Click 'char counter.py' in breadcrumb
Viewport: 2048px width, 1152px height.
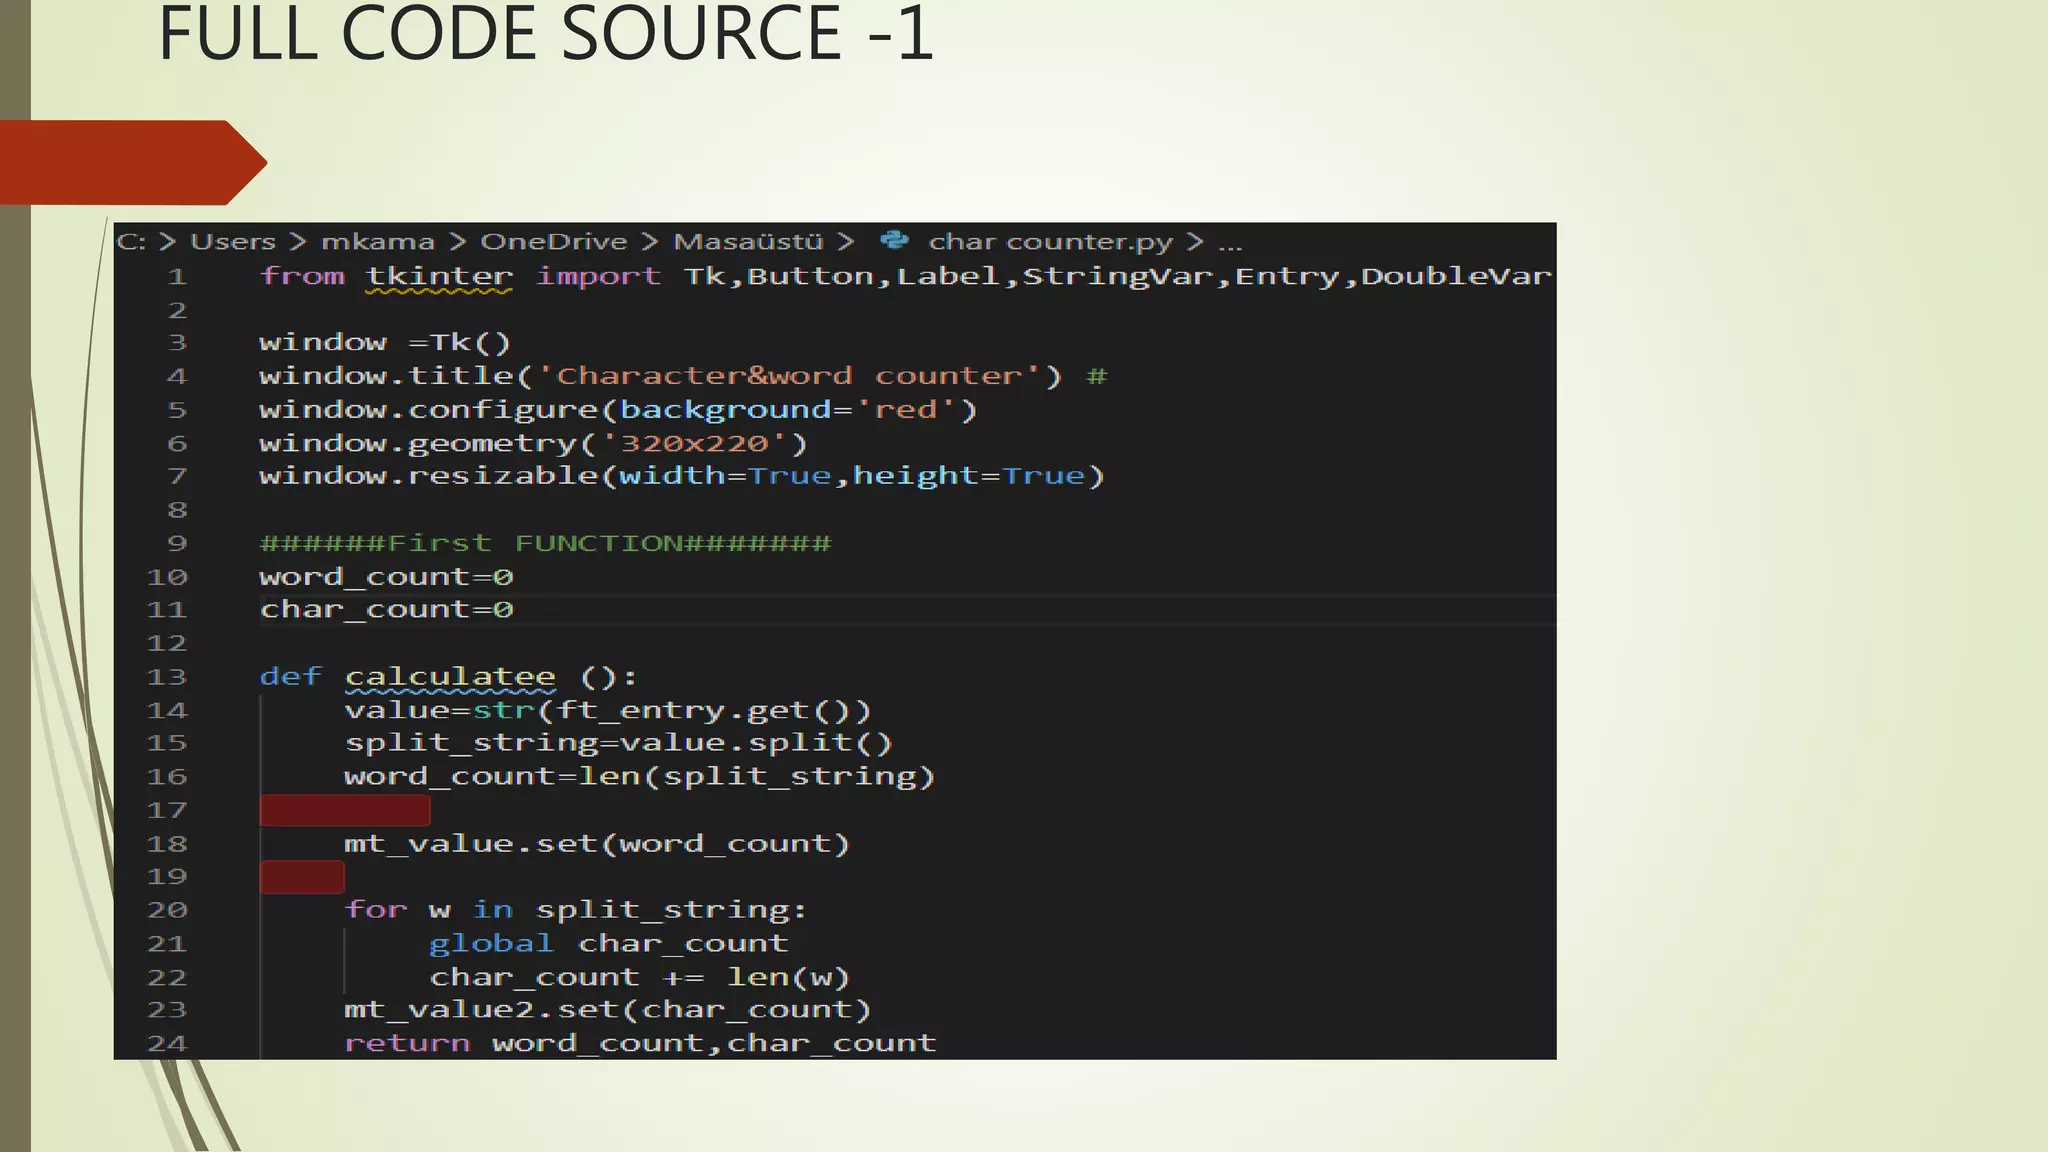coord(1050,242)
